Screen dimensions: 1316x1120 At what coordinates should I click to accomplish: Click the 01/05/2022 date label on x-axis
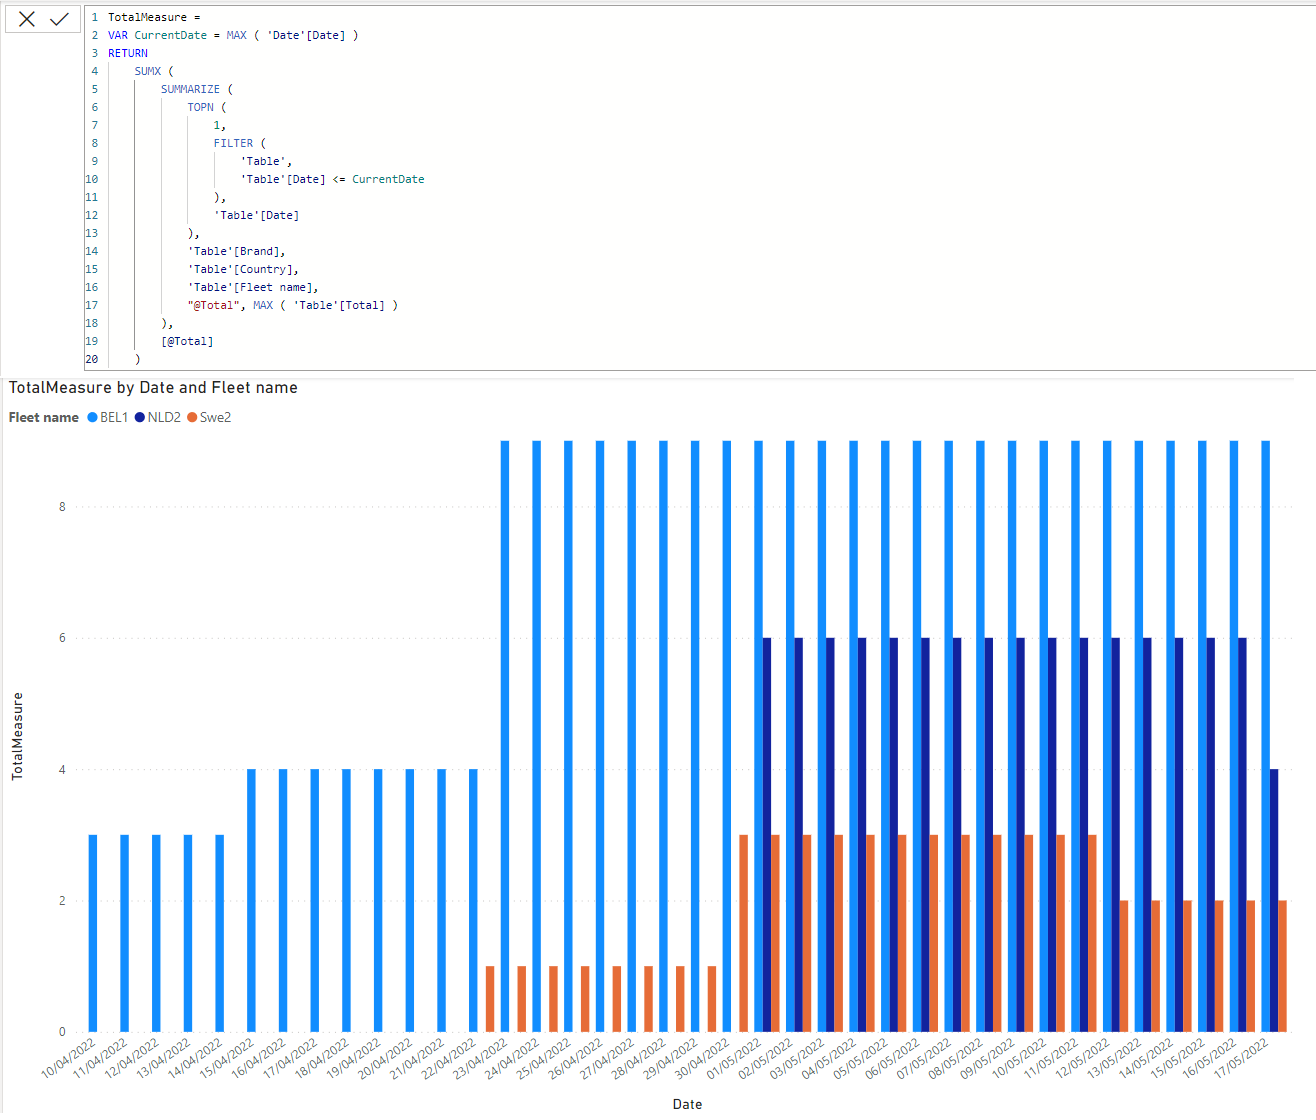click(x=735, y=1058)
